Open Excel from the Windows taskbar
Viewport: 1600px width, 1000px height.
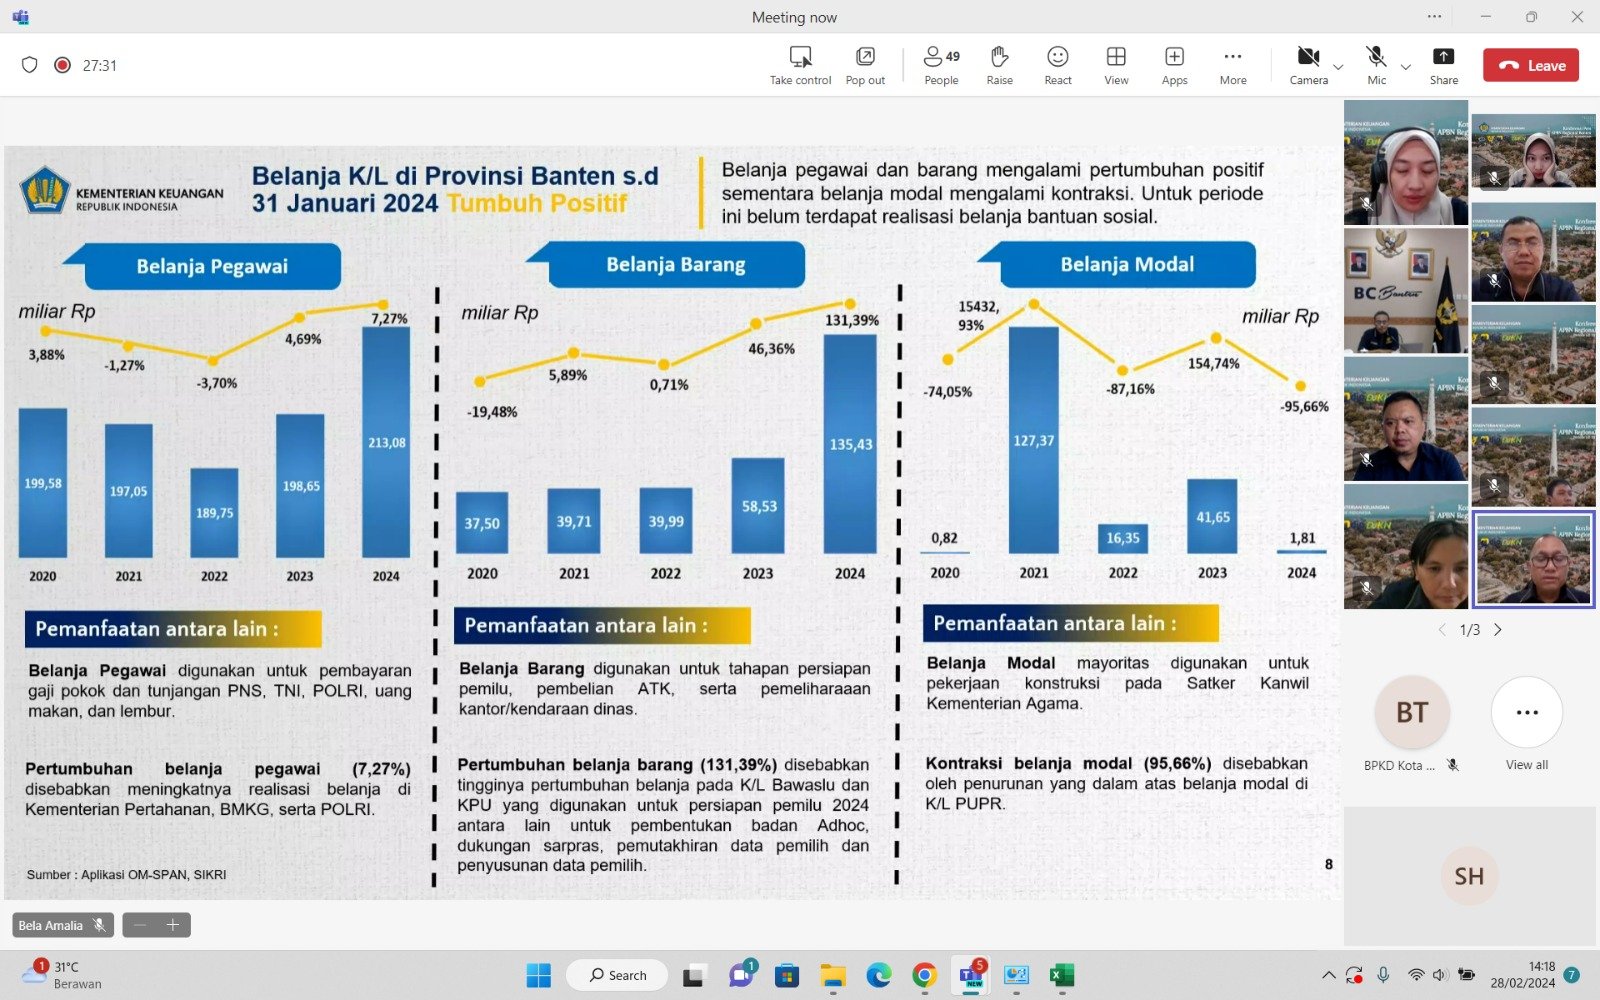coord(1061,975)
